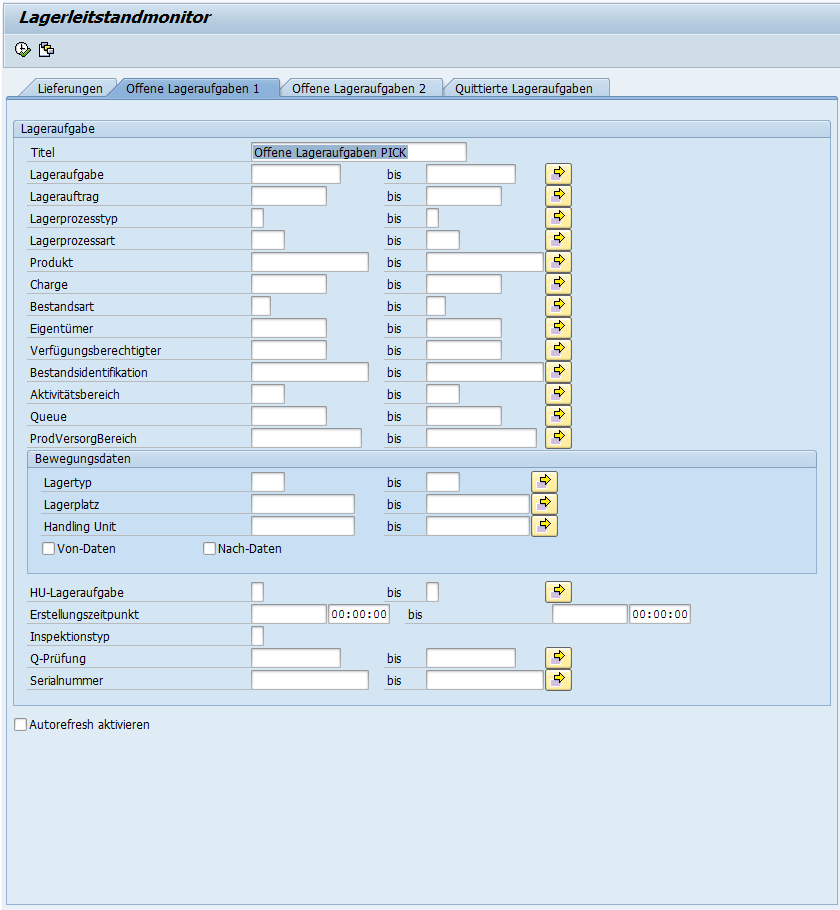Screen dimensions: 840x910
Task: Enable the Von-Daten checkbox
Action: coord(48,549)
